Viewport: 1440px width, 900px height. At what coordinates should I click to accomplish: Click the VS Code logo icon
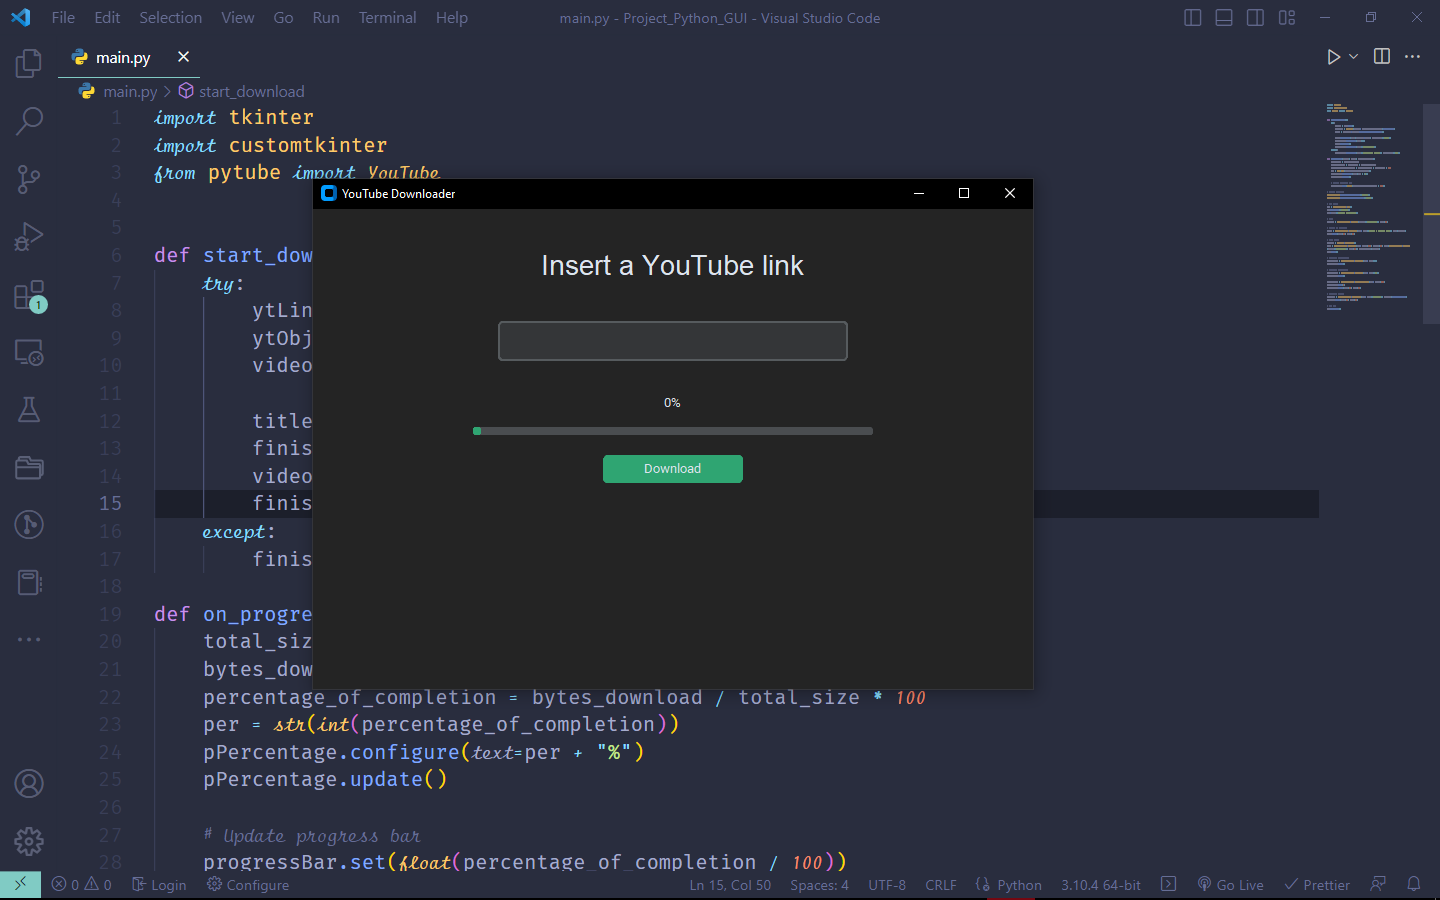(21, 17)
